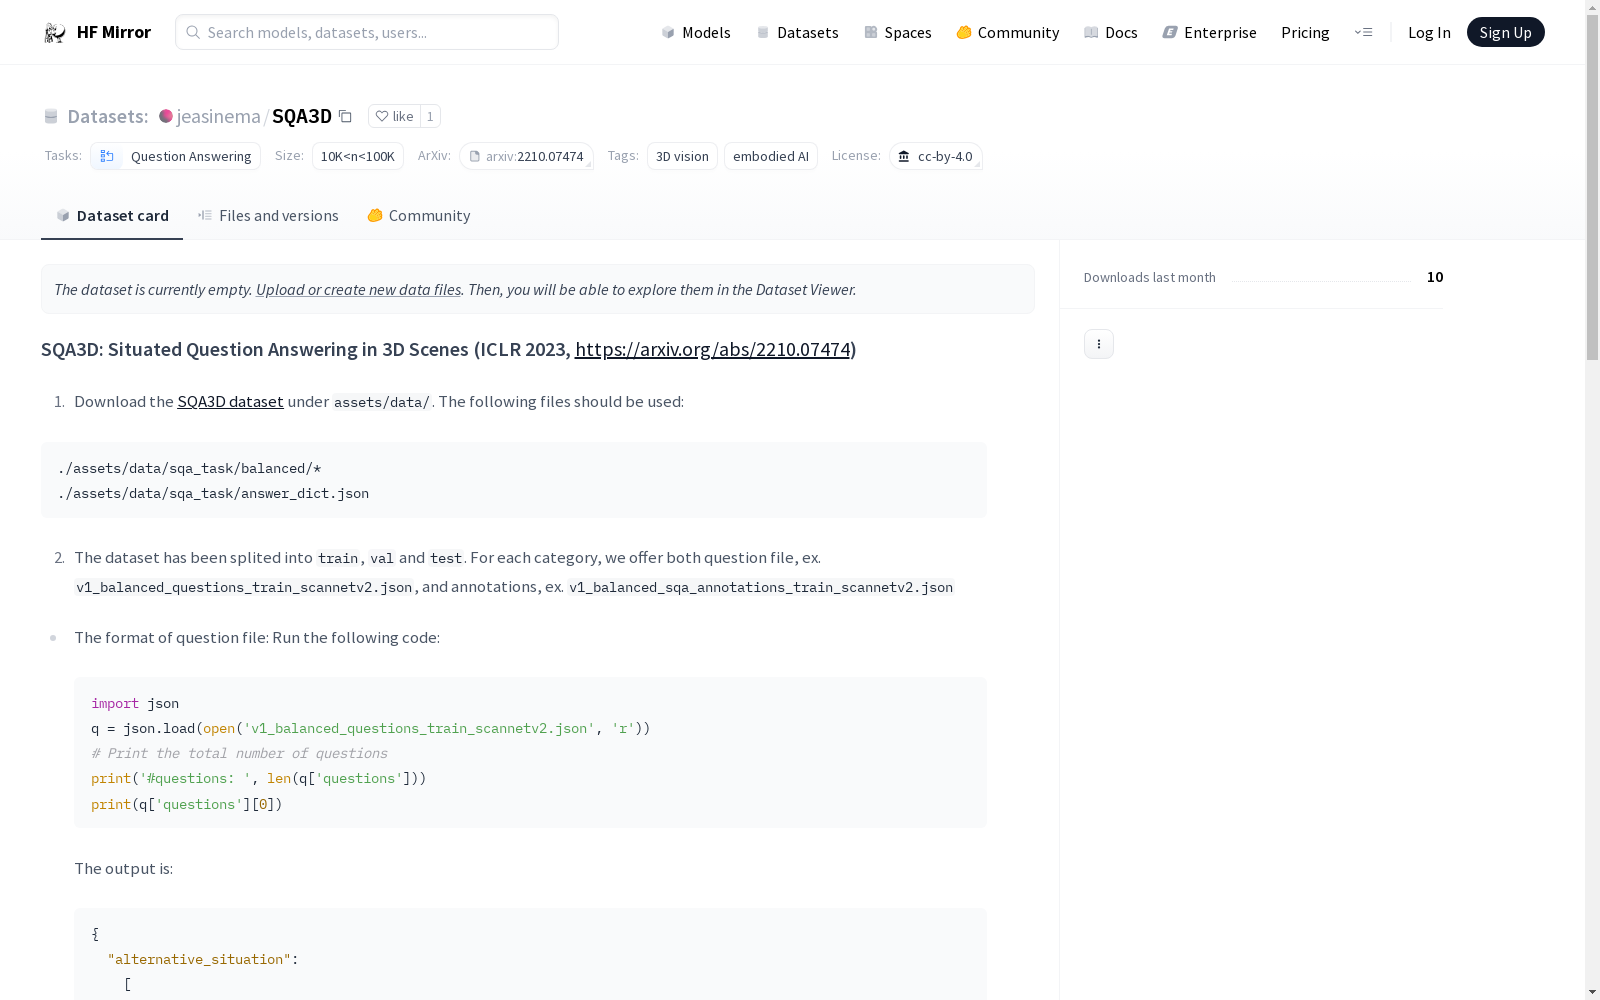1600x1000 pixels.
Task: Click the arxiv paper document icon
Action: 475,157
